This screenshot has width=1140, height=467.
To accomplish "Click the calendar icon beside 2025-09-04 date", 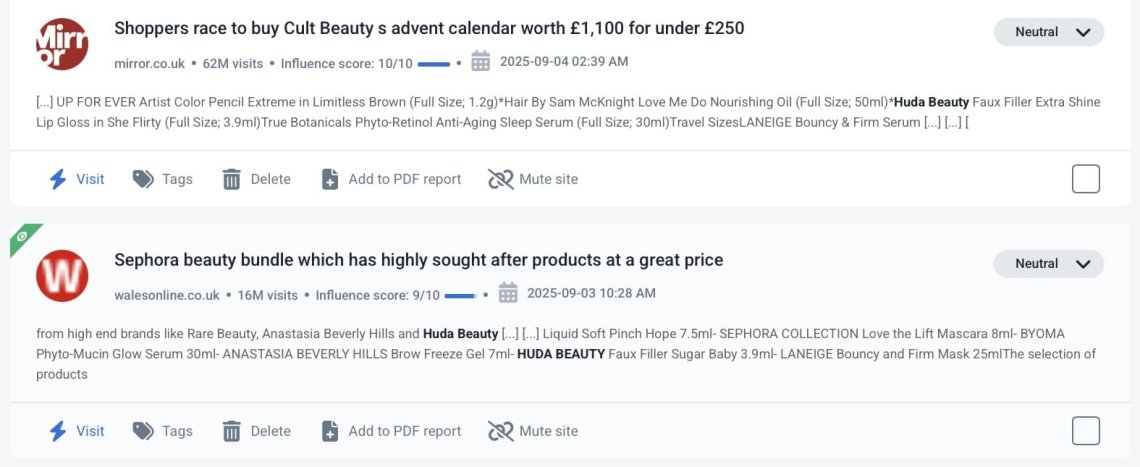I will [x=481, y=61].
